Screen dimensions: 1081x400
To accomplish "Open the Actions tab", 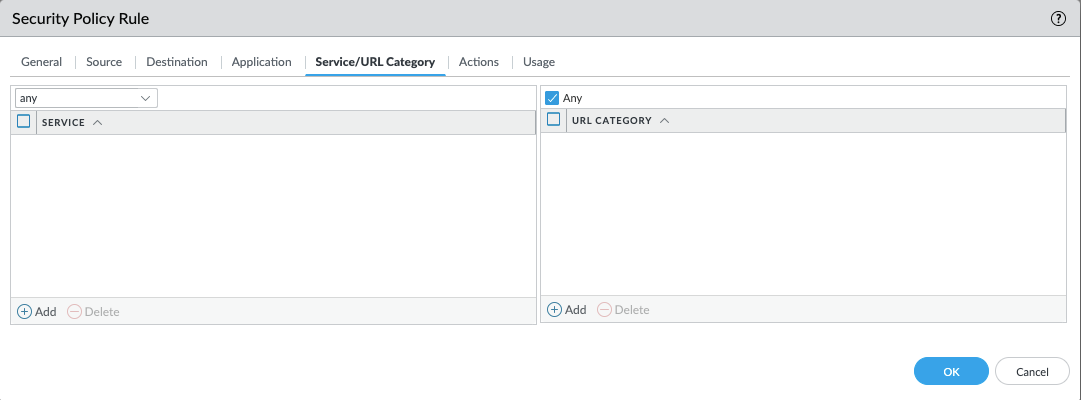I will [479, 62].
